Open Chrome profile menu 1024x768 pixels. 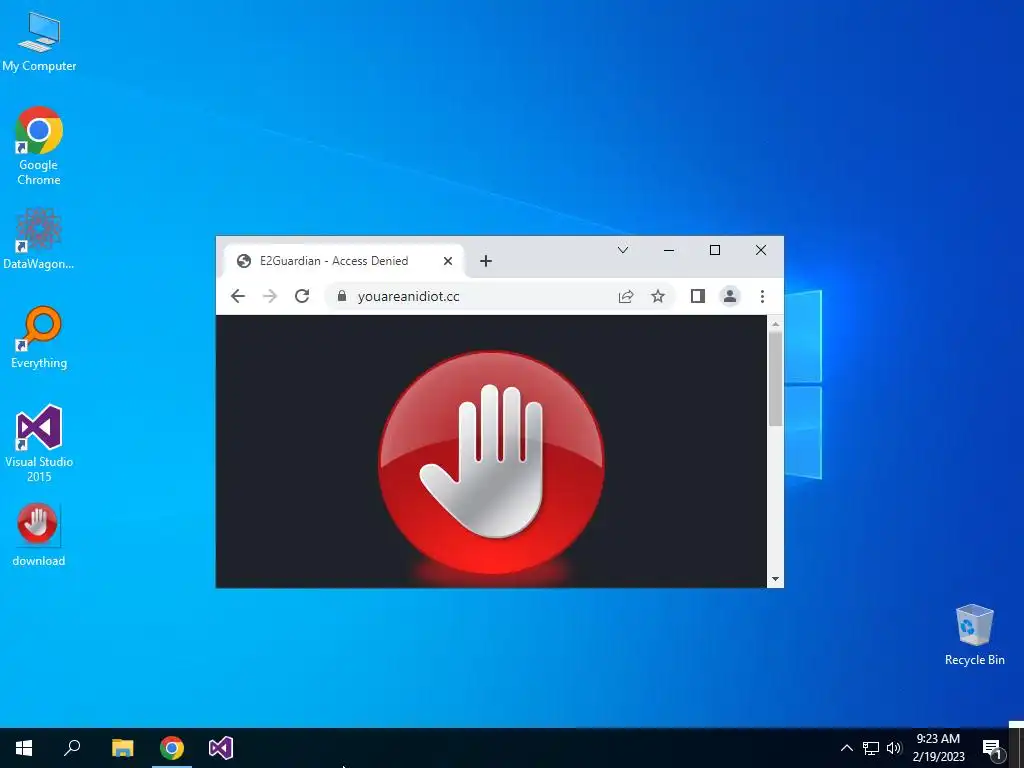(729, 296)
